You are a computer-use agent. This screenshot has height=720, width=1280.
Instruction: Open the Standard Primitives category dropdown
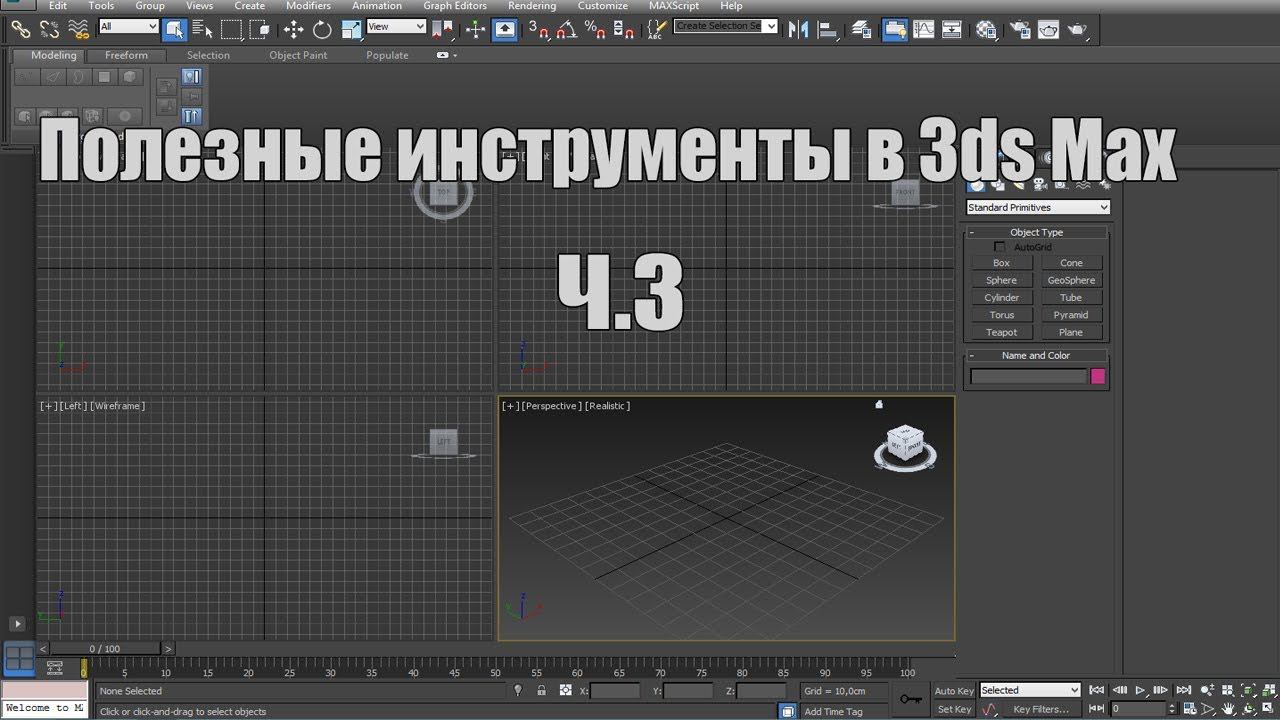point(1038,207)
